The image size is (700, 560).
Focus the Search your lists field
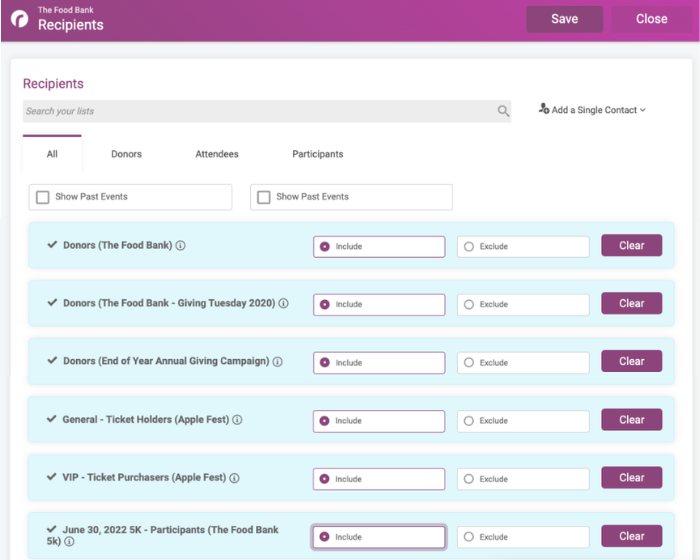[x=267, y=111]
